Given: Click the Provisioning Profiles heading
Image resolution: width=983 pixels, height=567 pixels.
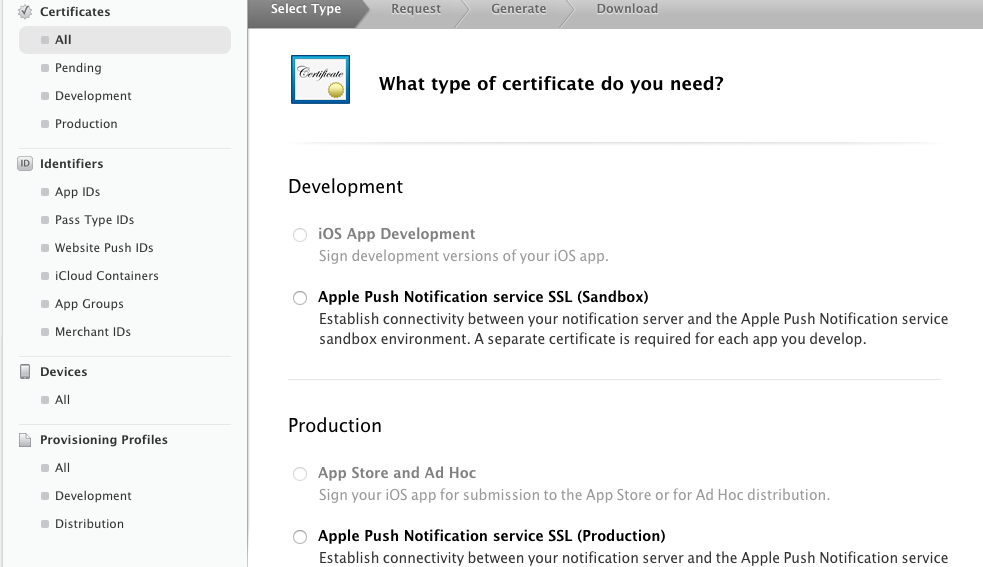Looking at the screenshot, I should pos(103,440).
